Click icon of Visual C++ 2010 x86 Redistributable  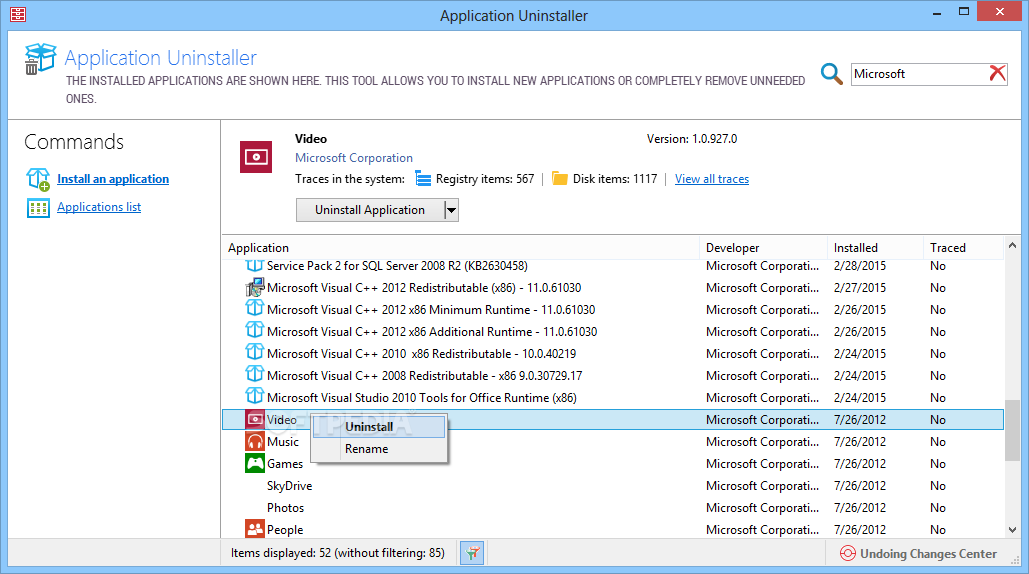pos(255,352)
